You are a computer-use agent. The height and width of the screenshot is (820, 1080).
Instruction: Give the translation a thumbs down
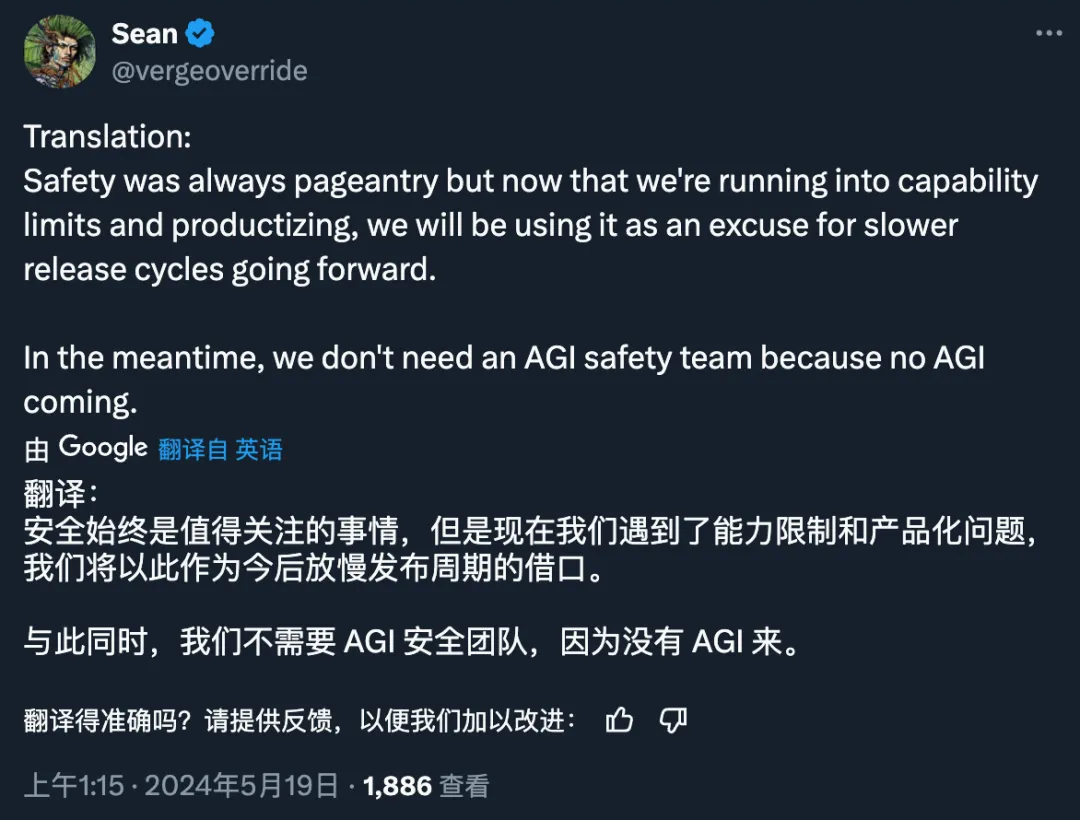[x=672, y=720]
